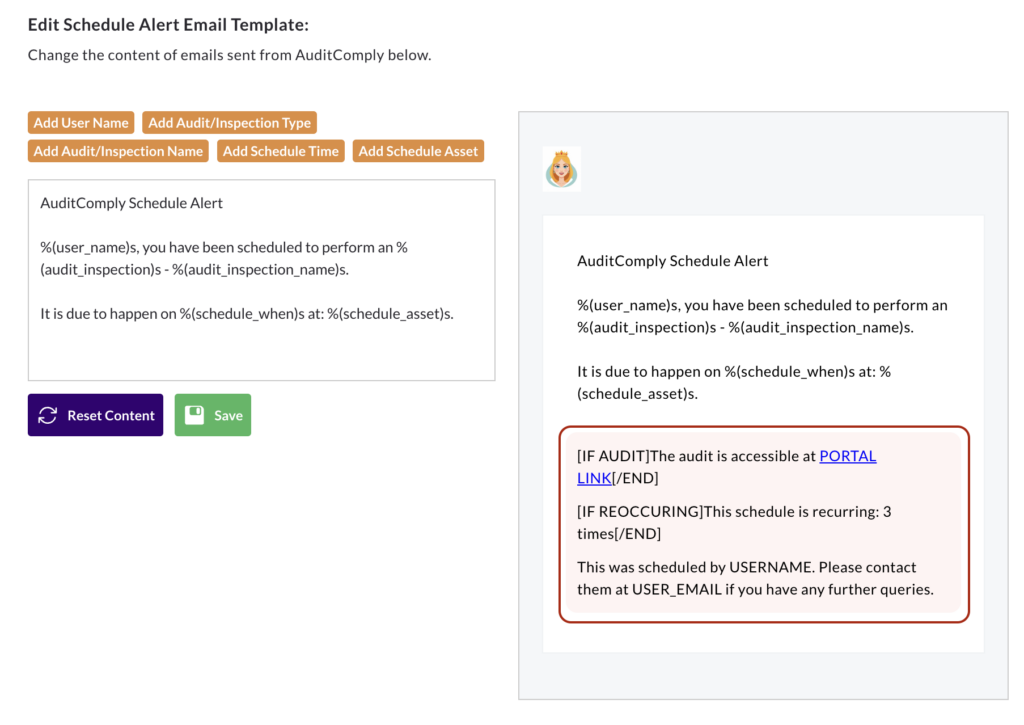
Task: Save the email template
Action: coord(213,415)
